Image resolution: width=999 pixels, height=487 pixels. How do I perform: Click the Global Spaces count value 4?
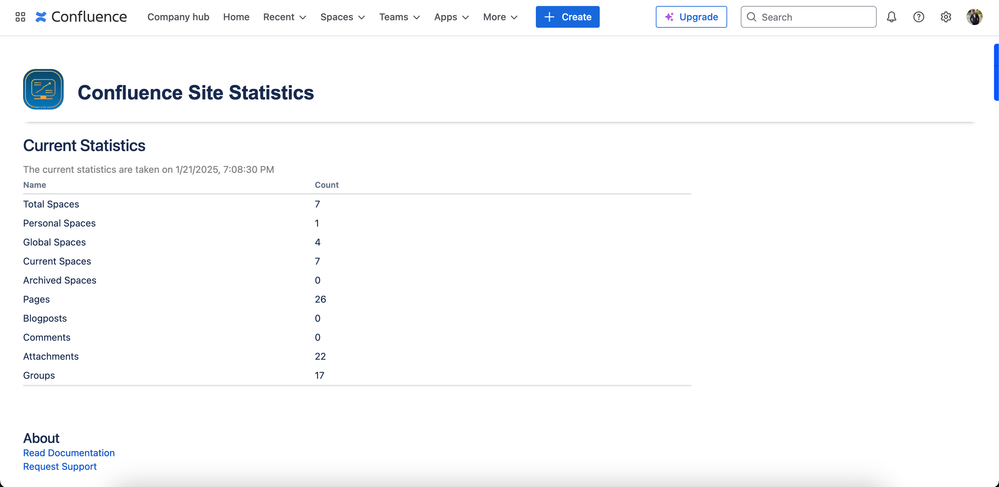(317, 242)
